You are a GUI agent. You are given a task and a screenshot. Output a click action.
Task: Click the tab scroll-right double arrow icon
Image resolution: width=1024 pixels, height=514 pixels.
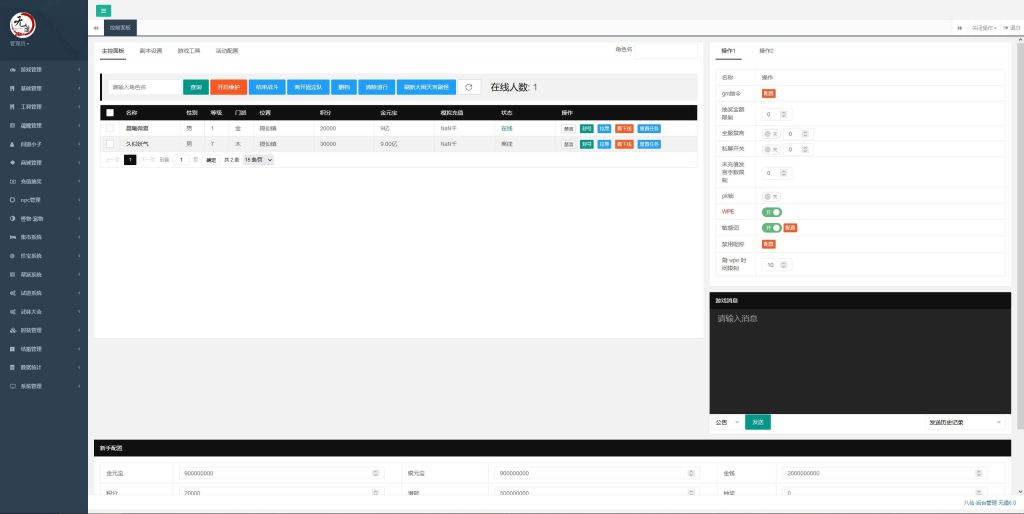tap(960, 28)
